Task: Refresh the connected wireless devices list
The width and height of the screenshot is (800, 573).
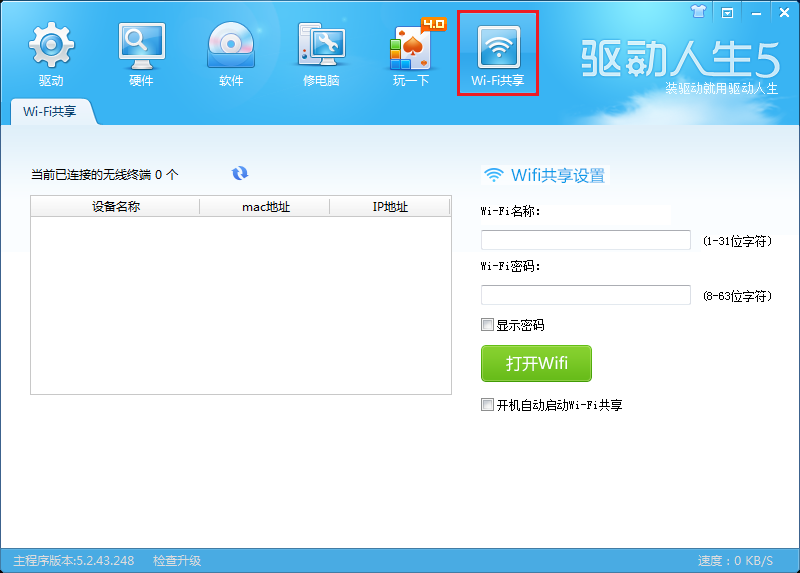Action: 240,173
